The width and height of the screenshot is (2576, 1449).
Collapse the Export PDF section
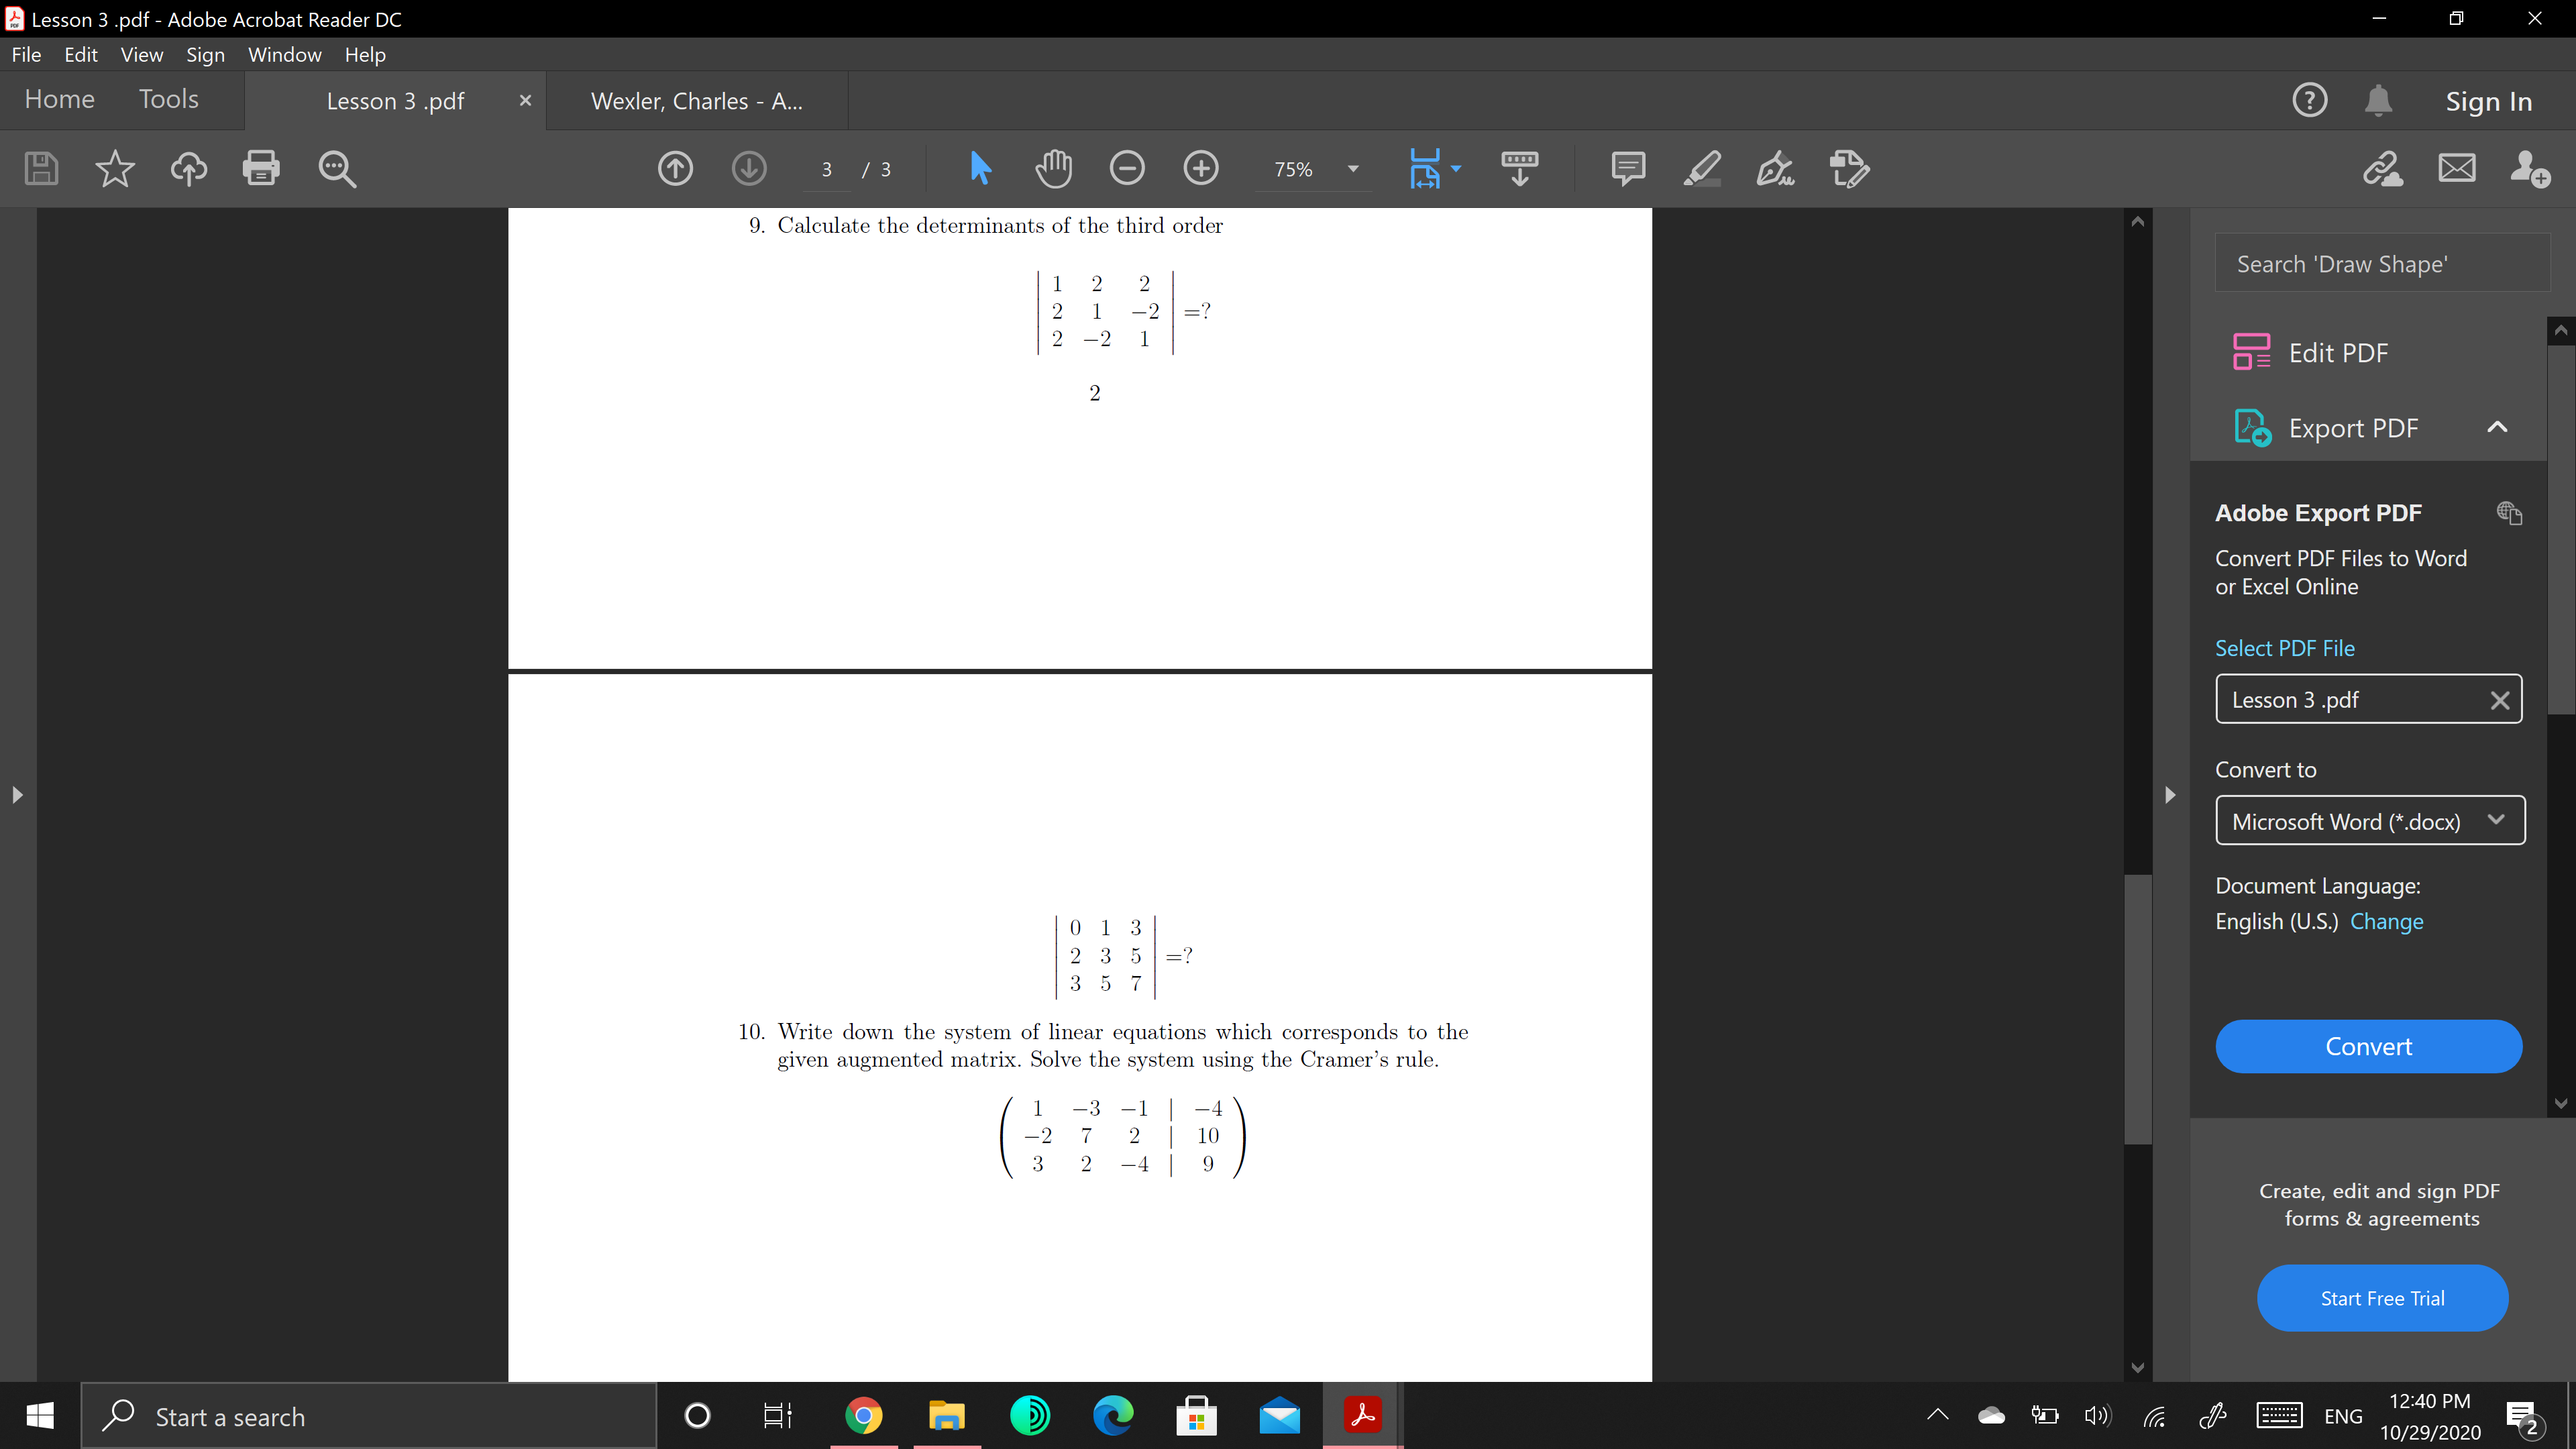2497,427
